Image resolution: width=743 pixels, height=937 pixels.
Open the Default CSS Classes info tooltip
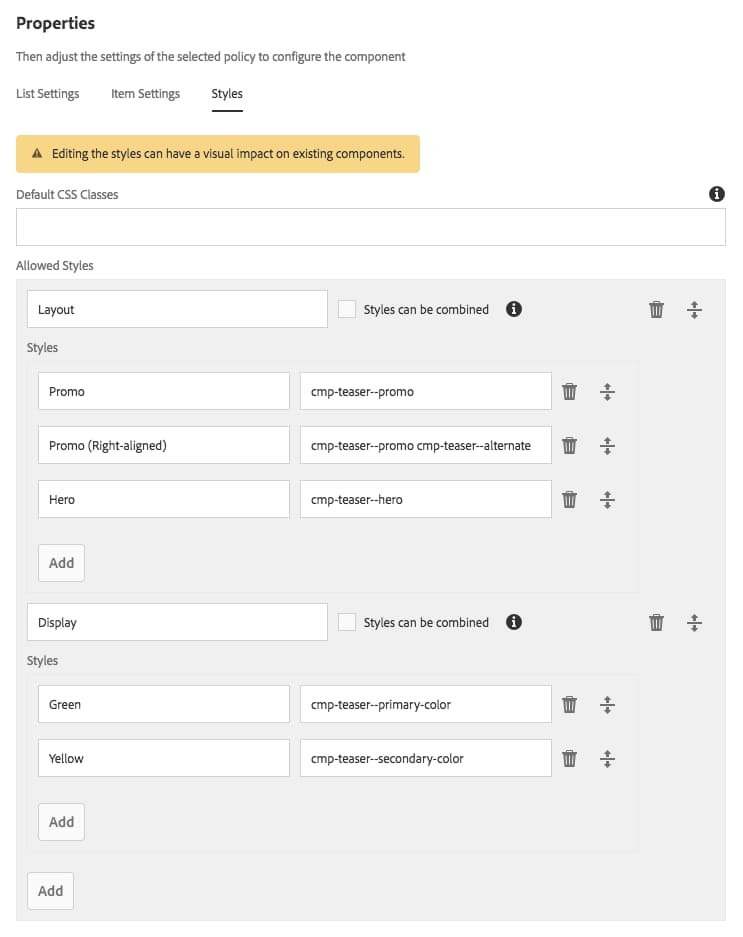coord(716,194)
